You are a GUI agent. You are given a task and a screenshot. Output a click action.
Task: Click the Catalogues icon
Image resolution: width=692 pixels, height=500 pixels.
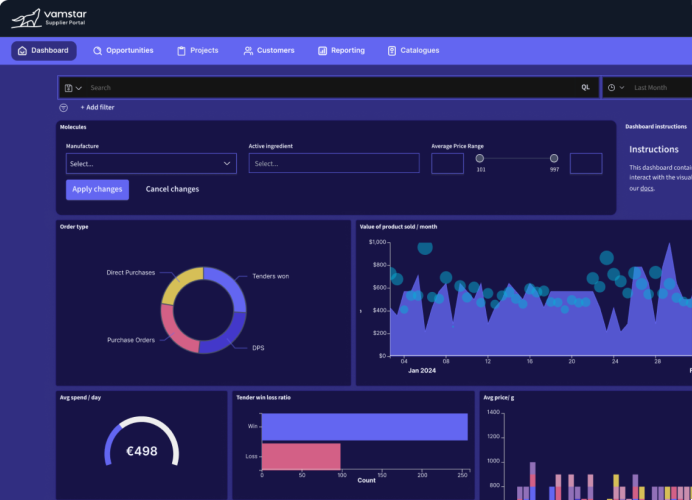391,51
